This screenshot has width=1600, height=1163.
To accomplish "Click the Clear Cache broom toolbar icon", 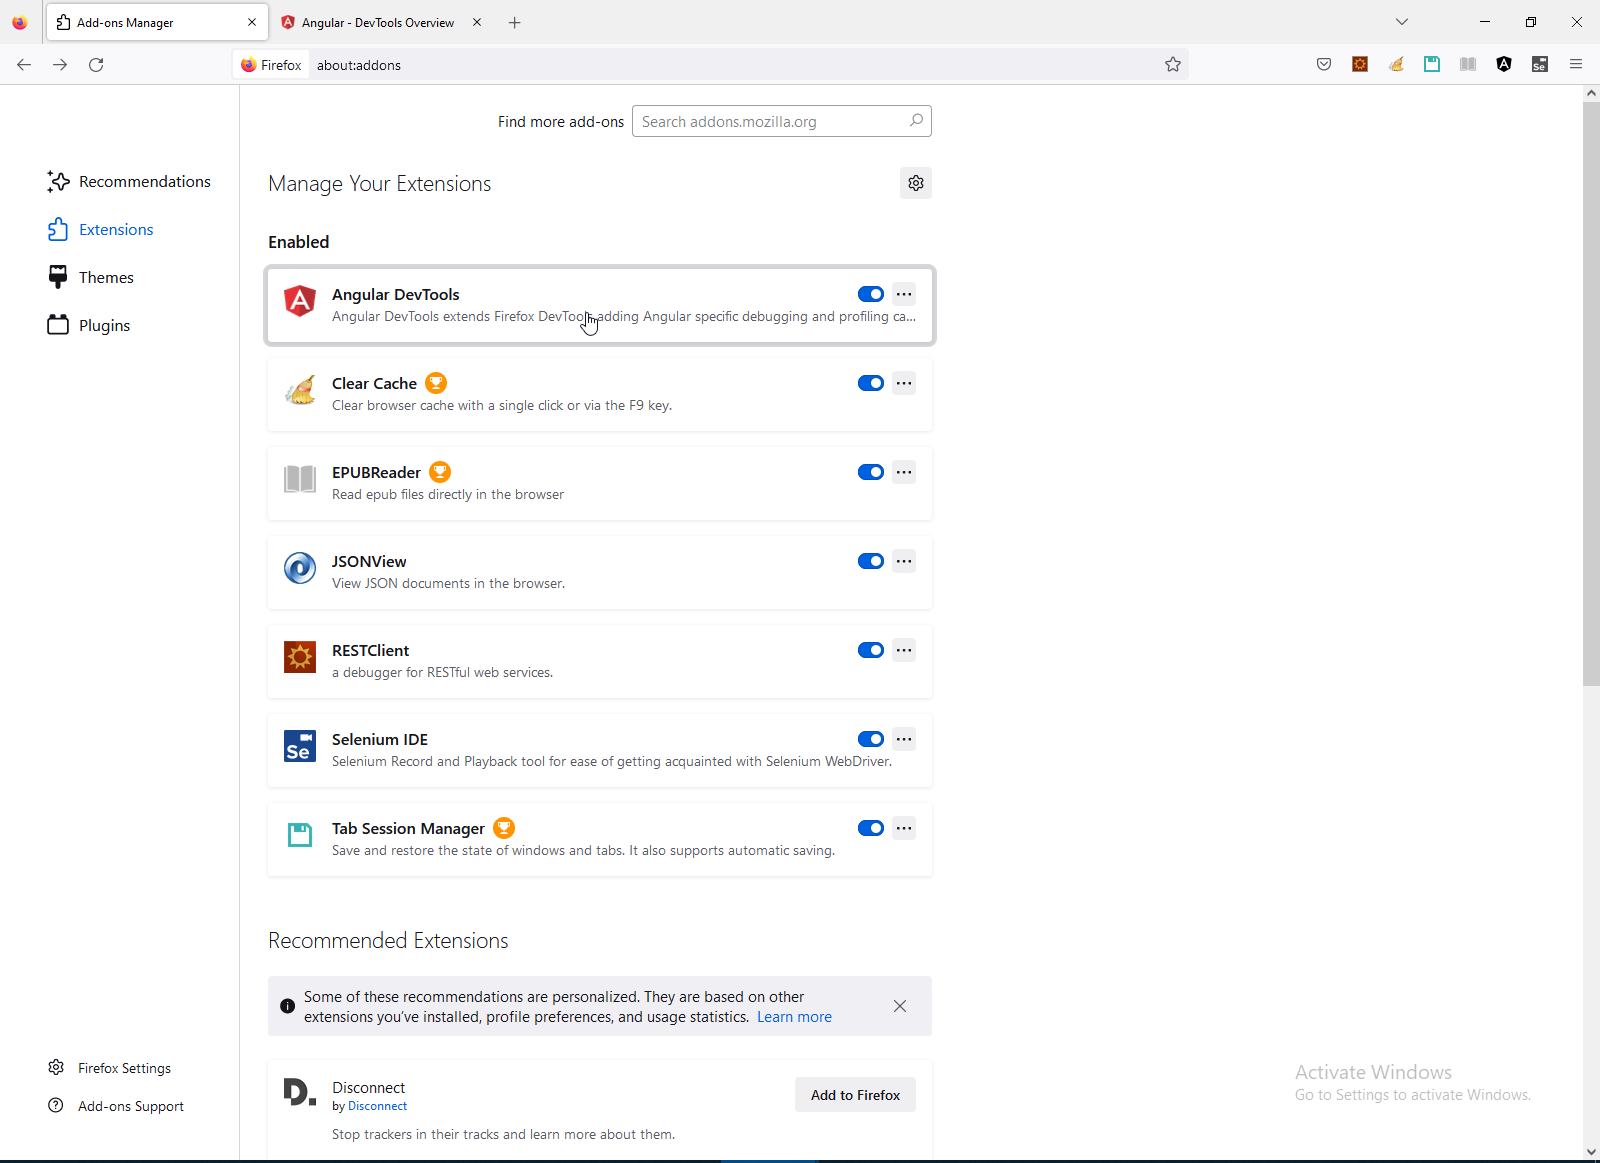I will pyautogui.click(x=1396, y=65).
